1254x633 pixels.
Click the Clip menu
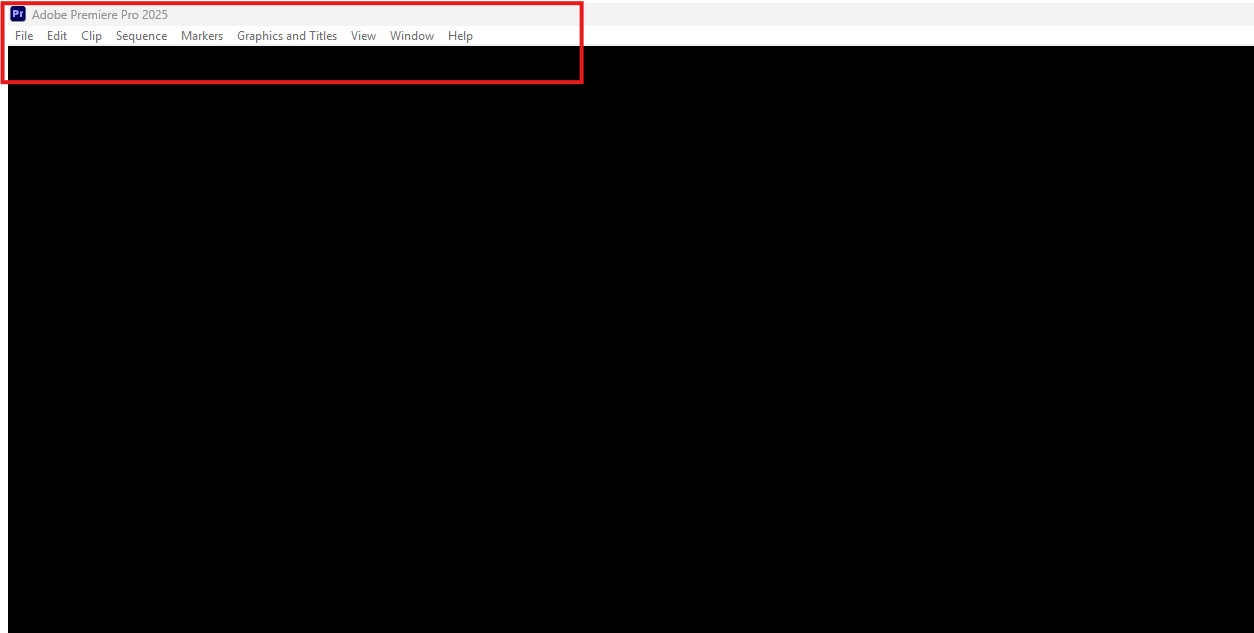pos(91,36)
